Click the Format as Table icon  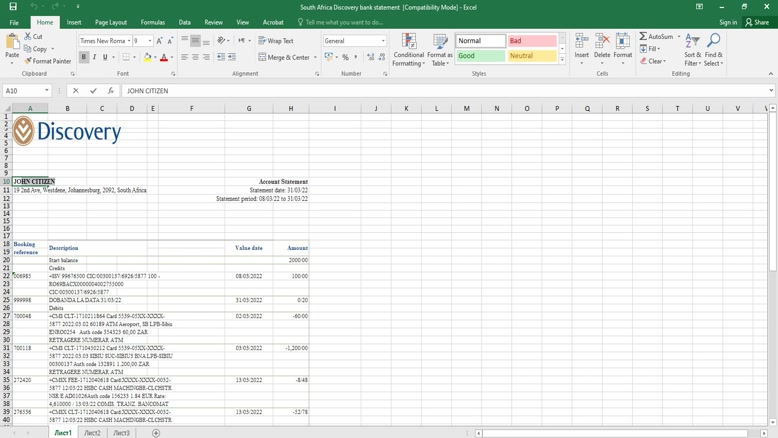440,50
